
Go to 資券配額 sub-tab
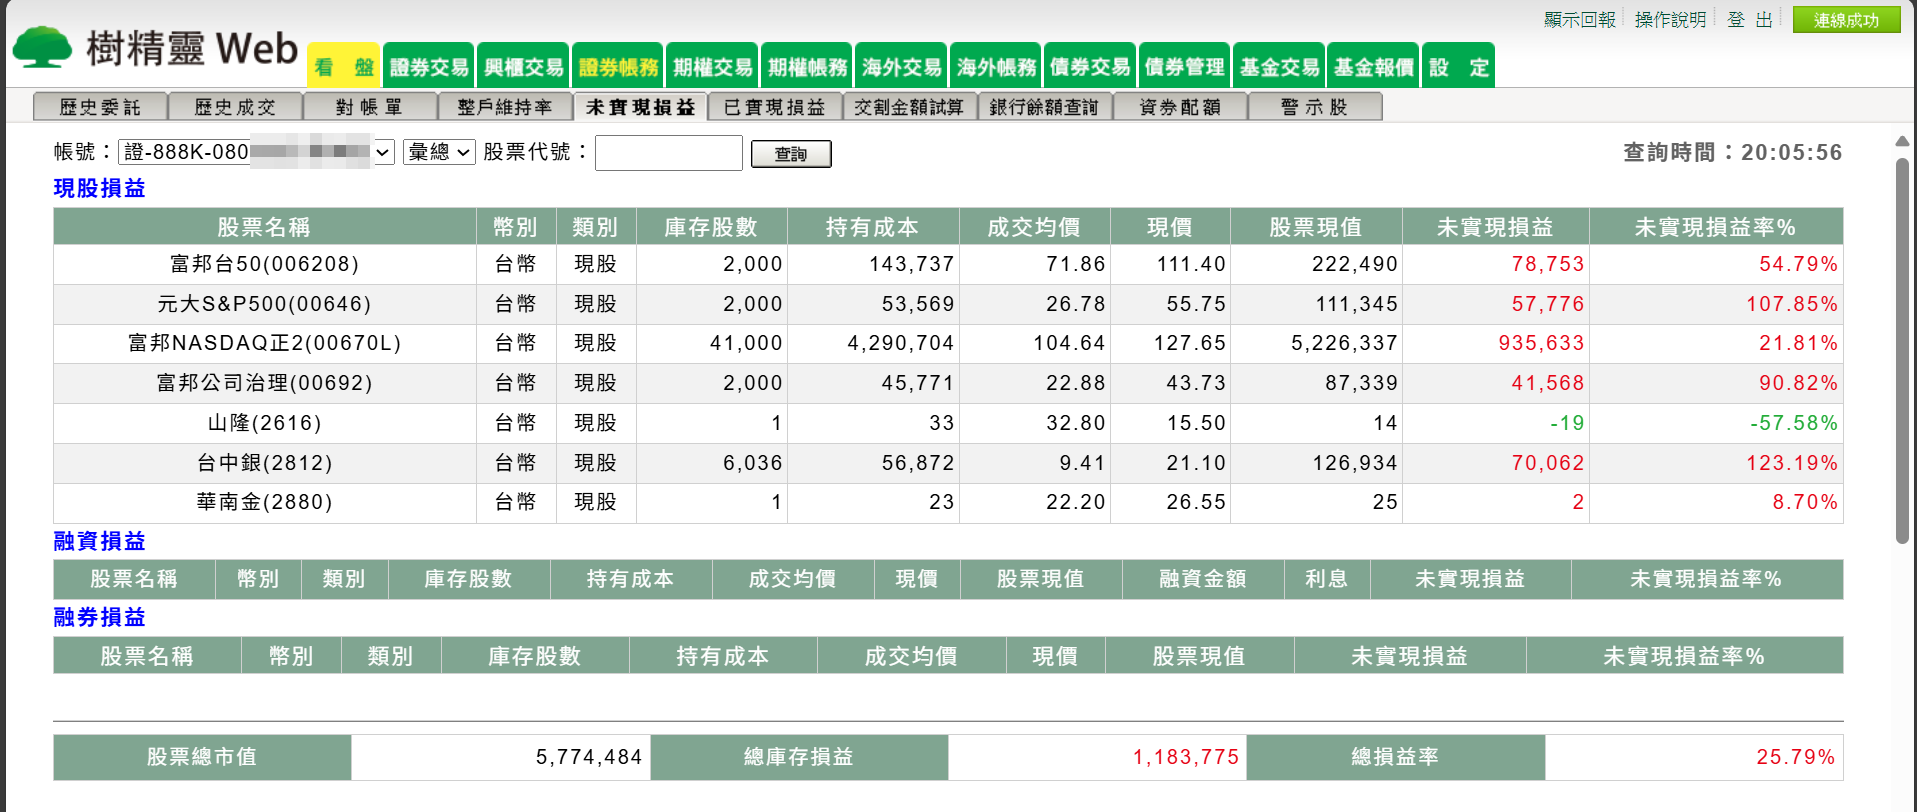coord(1180,107)
